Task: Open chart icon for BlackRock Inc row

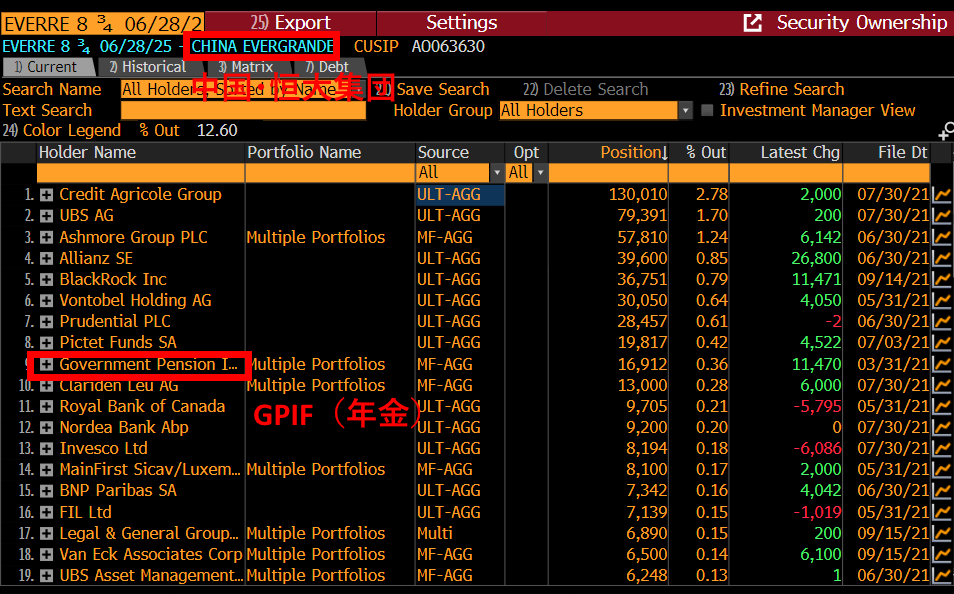Action: pos(942,279)
